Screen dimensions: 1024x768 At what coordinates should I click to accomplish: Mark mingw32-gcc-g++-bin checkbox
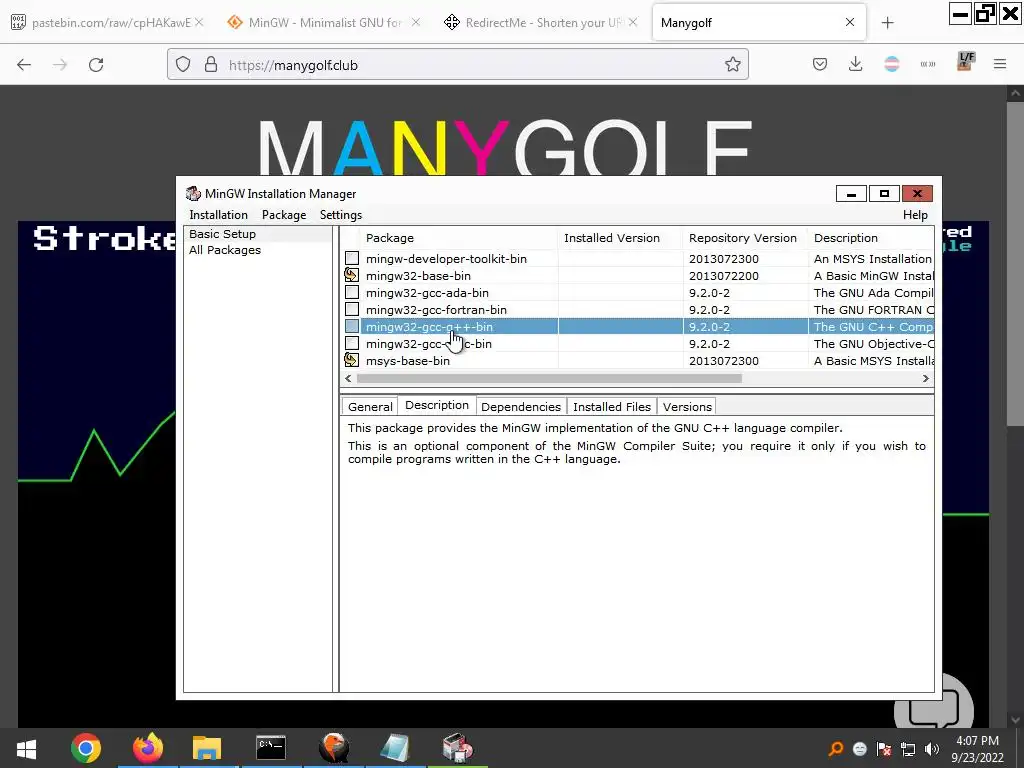(352, 327)
